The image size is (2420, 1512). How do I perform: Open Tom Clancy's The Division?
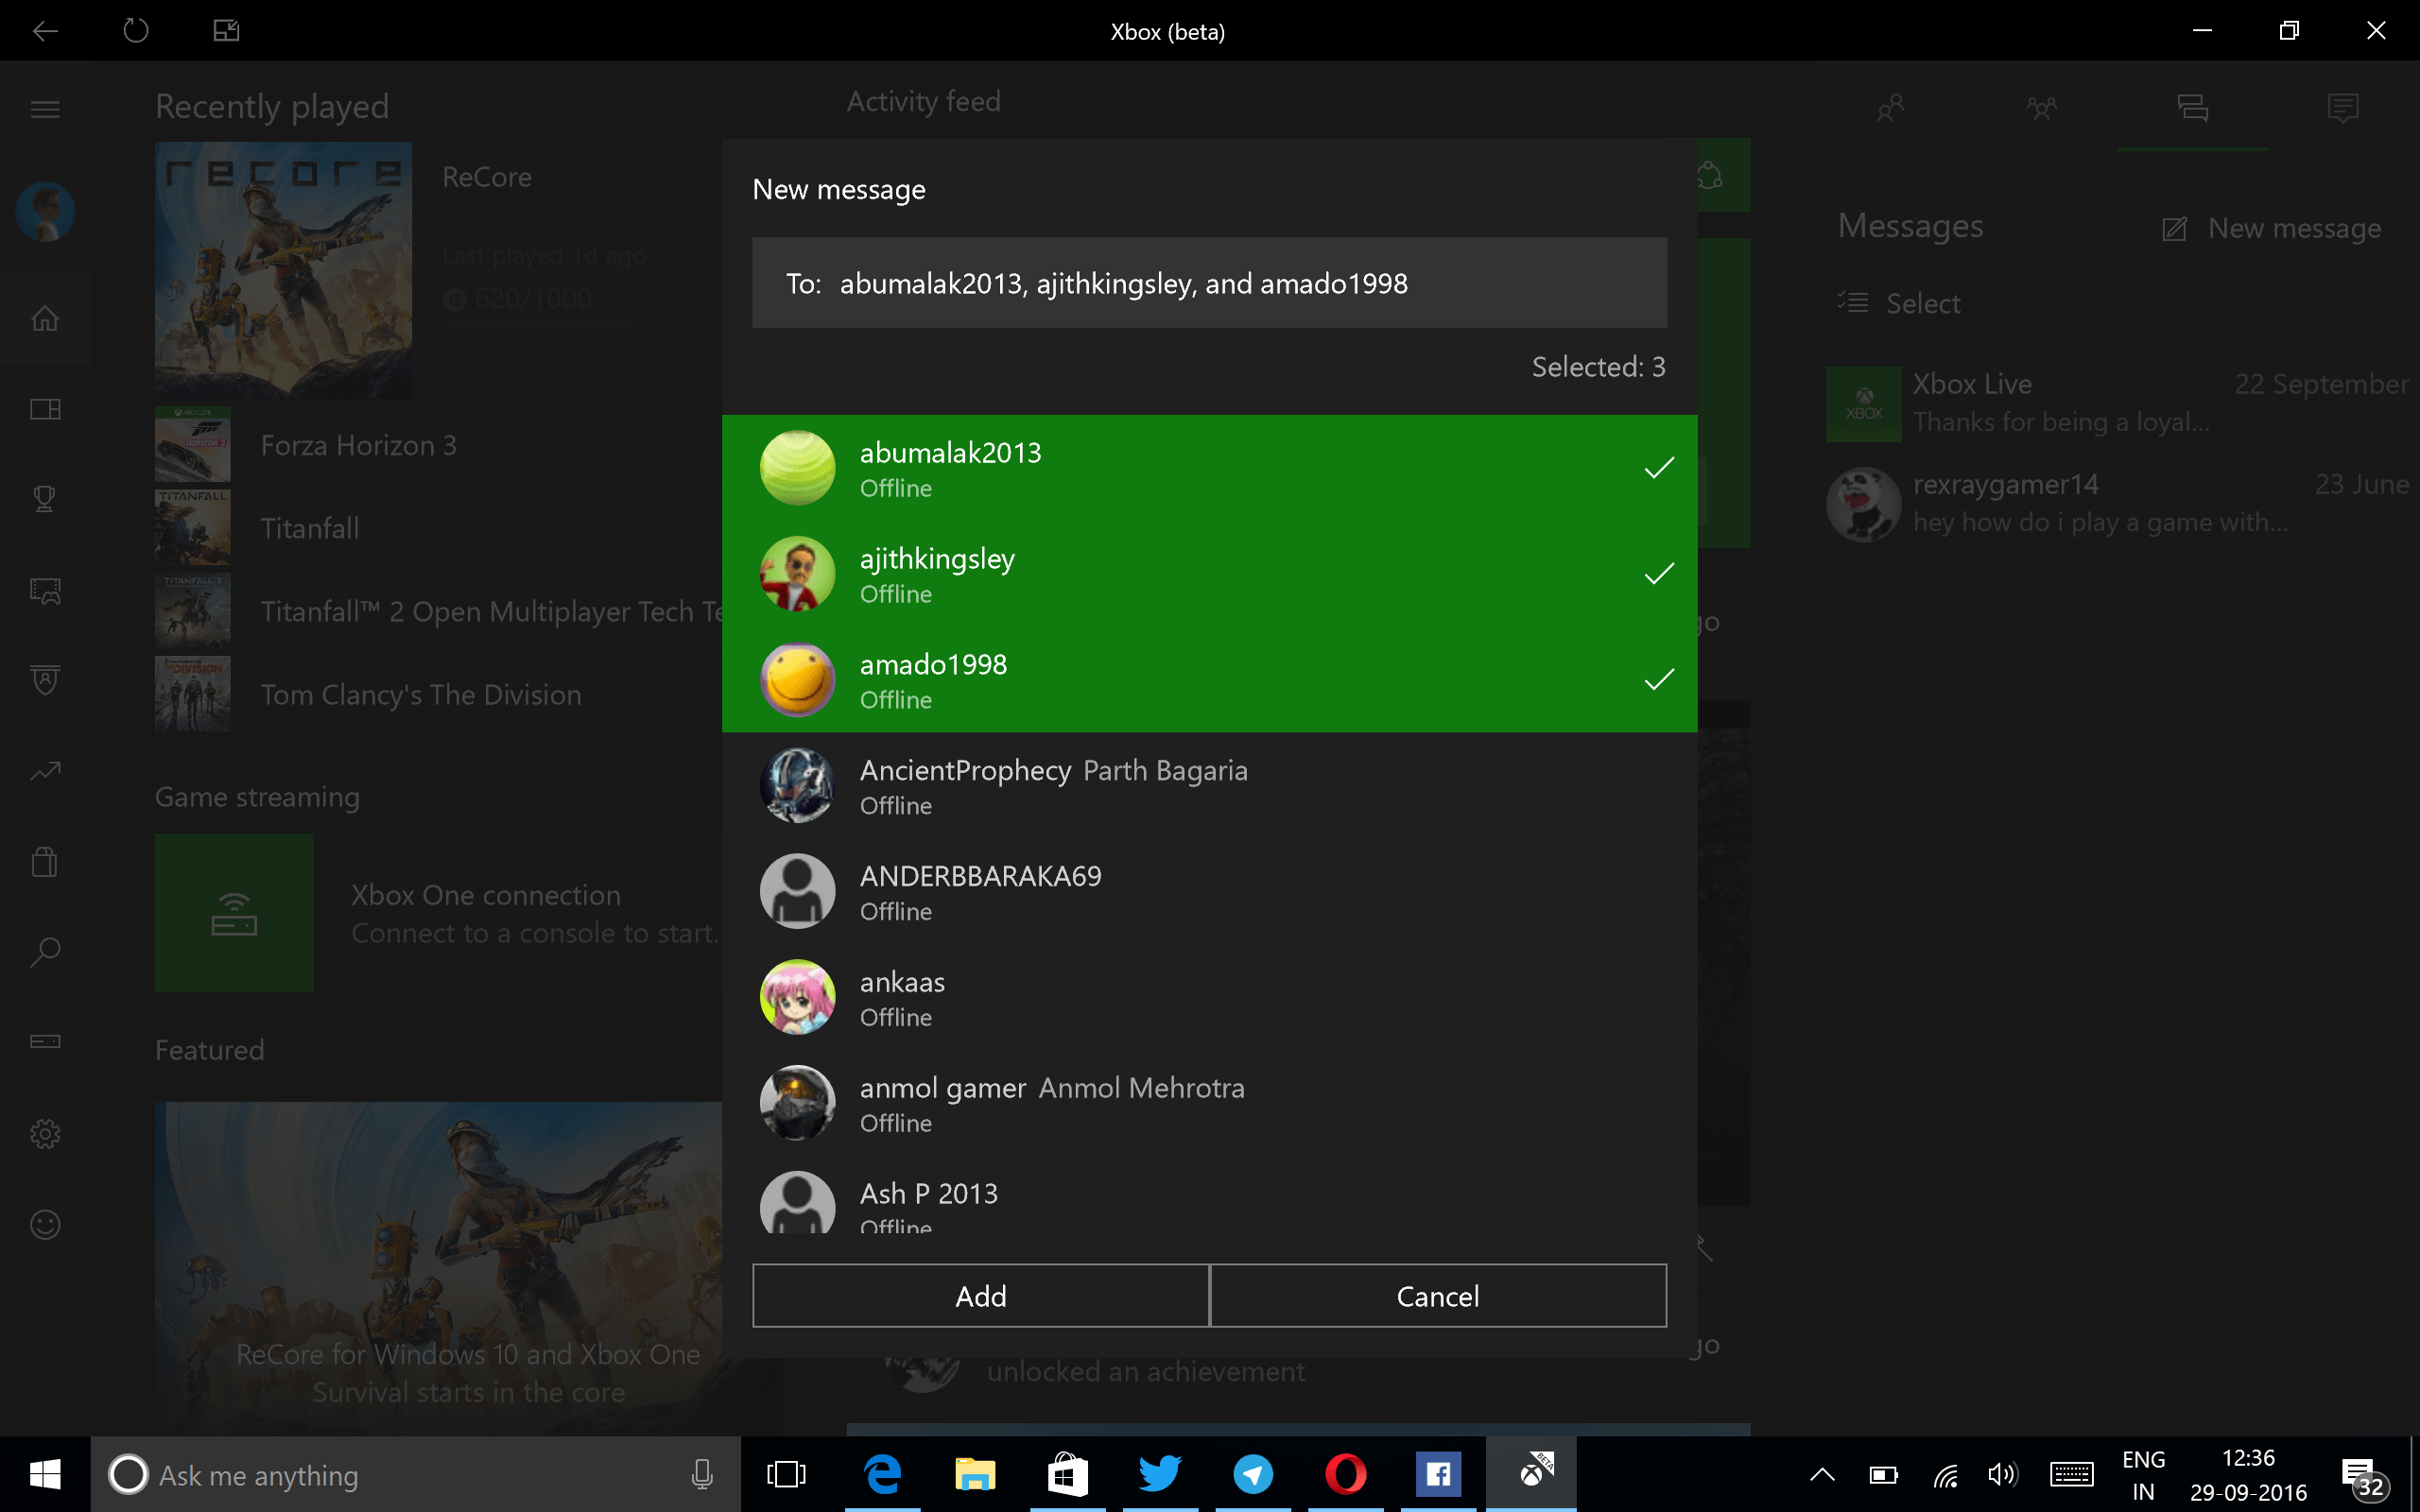[438, 694]
